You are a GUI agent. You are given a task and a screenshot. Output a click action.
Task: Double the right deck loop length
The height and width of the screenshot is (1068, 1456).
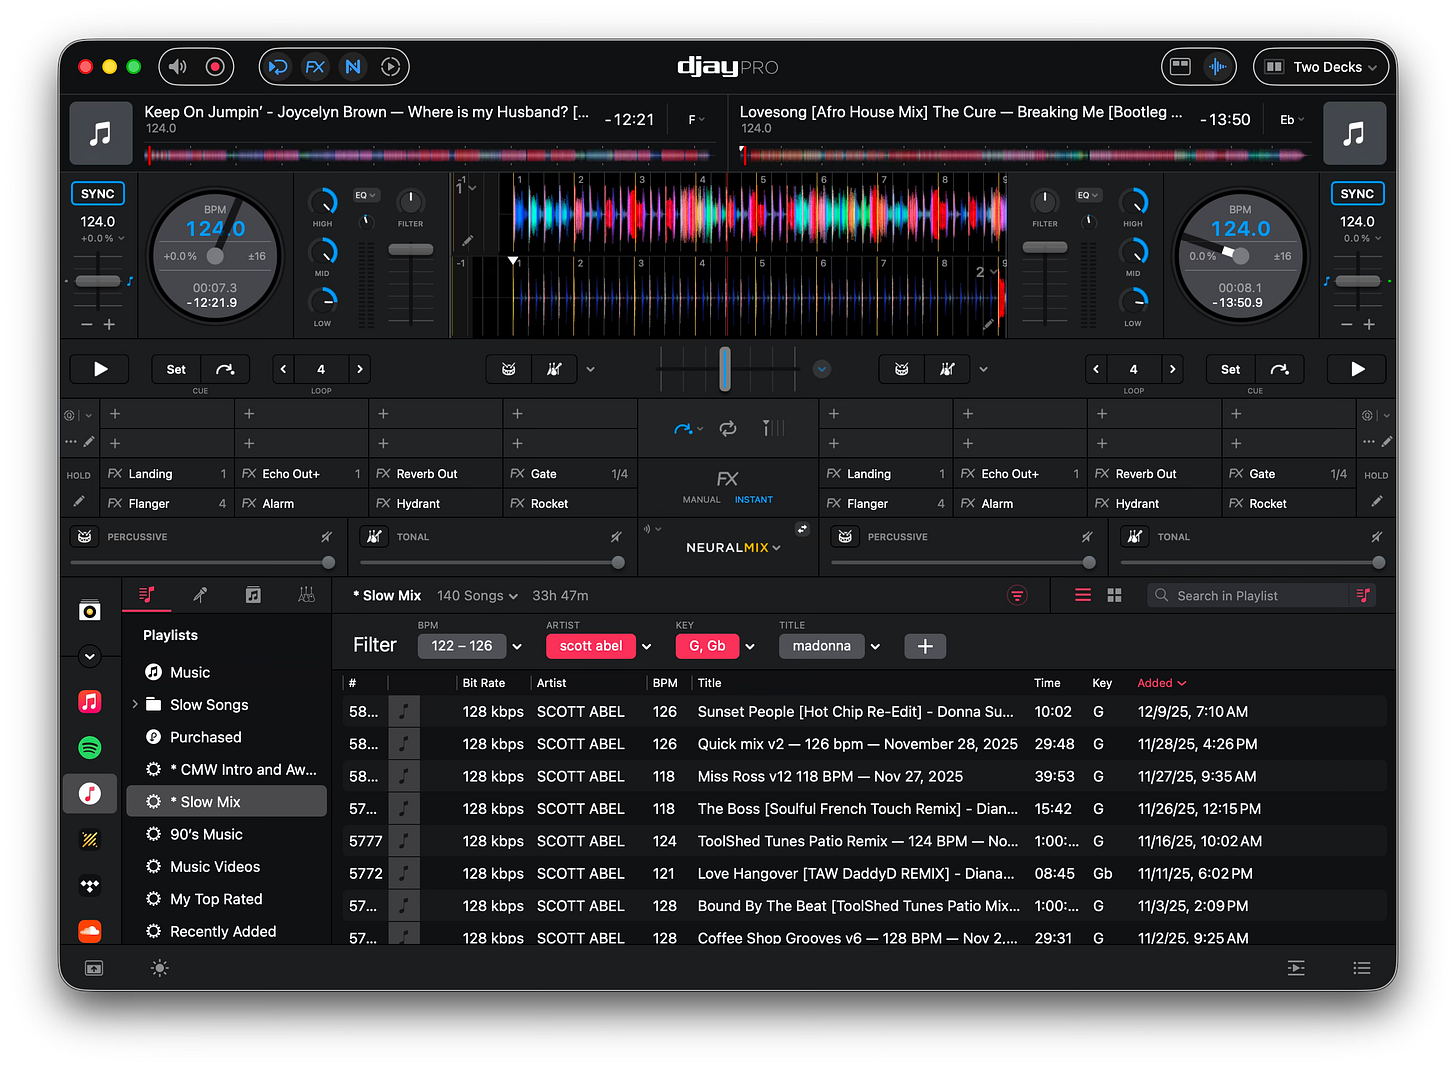[x=1172, y=369]
